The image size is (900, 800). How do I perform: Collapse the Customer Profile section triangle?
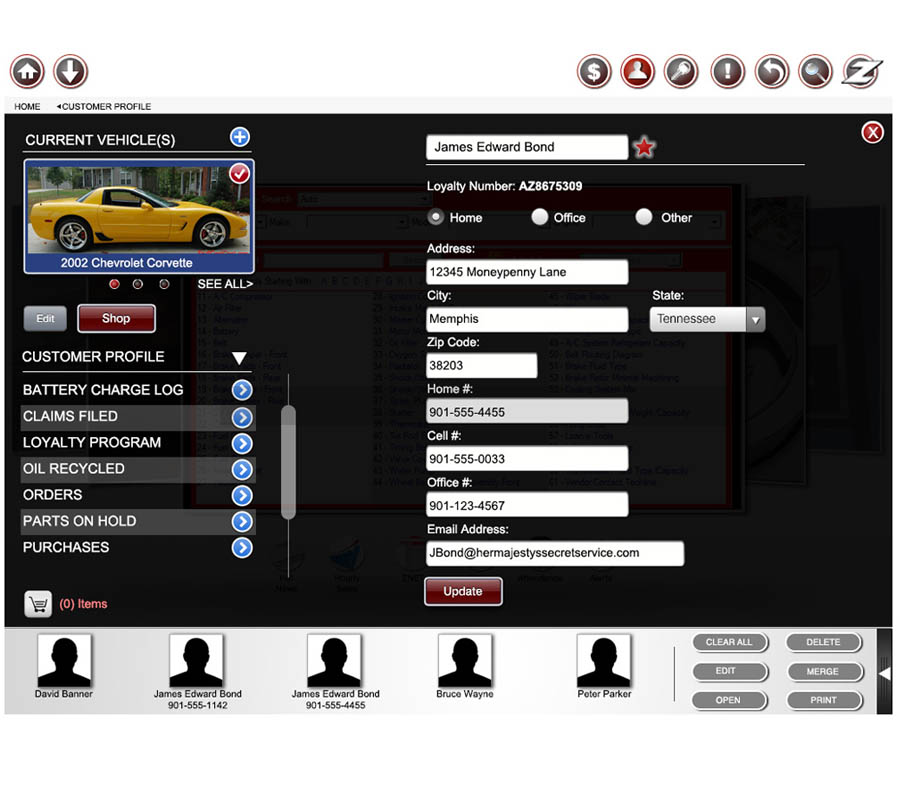tap(239, 358)
